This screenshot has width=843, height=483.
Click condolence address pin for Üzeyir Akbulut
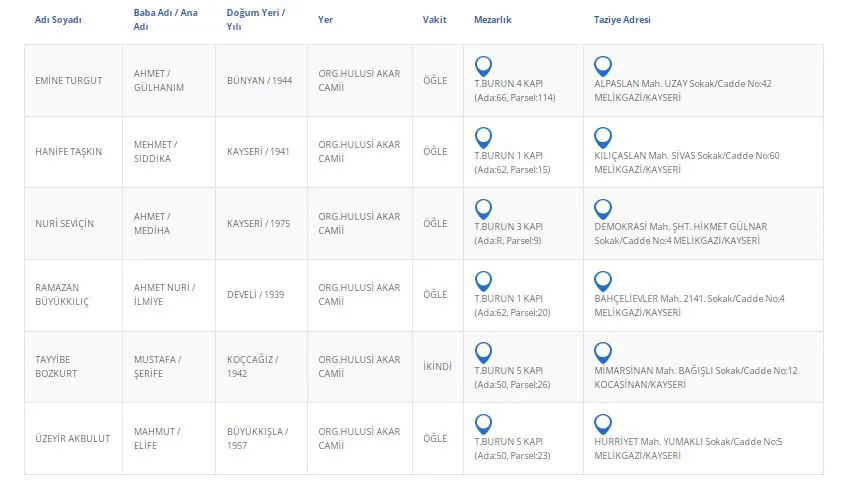tap(602, 424)
